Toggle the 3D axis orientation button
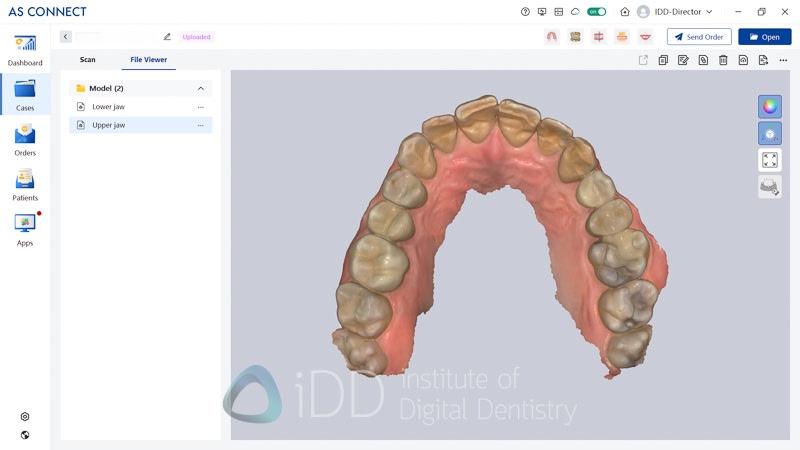Viewport: 800px width, 450px height. click(770, 133)
